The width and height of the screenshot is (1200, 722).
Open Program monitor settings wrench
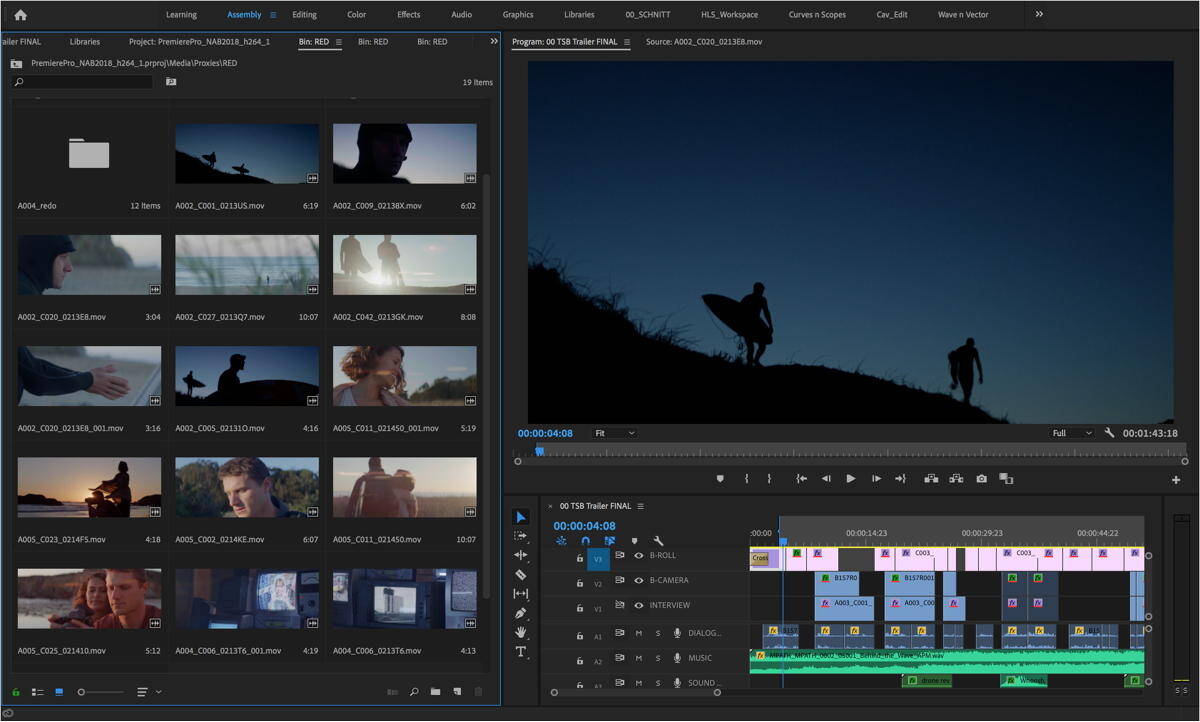(x=1109, y=433)
